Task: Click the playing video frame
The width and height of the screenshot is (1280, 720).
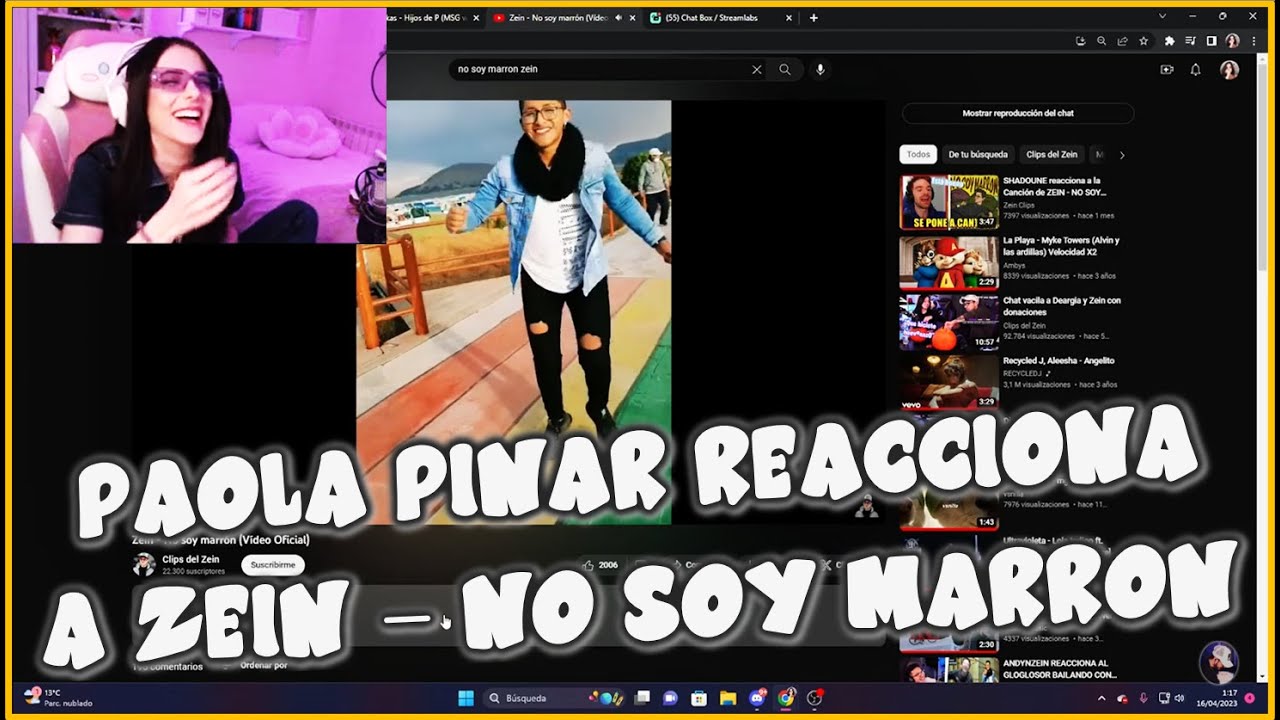Action: (513, 312)
